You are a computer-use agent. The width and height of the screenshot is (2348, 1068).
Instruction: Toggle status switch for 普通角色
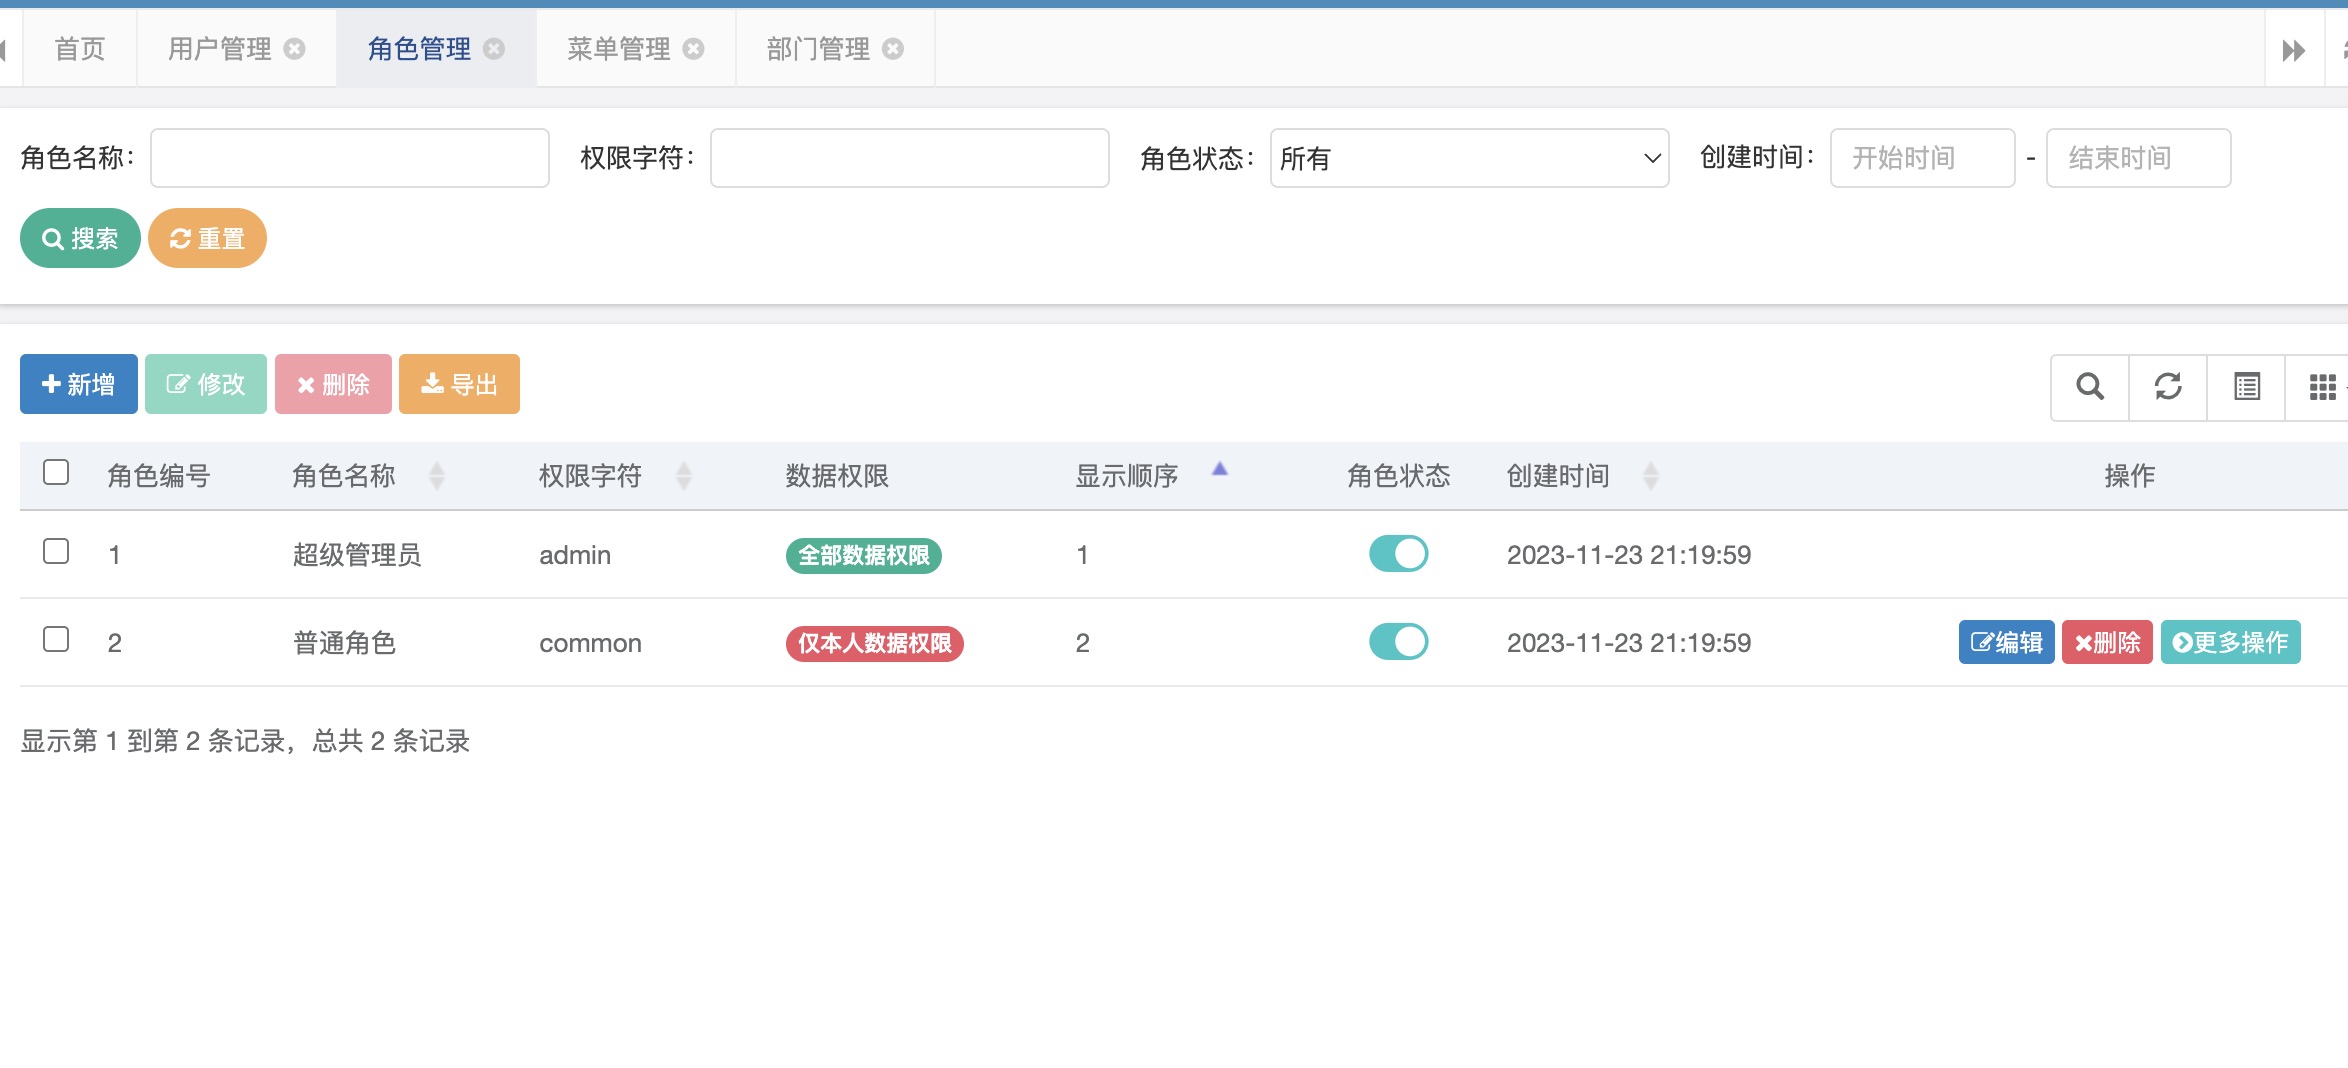(1399, 641)
